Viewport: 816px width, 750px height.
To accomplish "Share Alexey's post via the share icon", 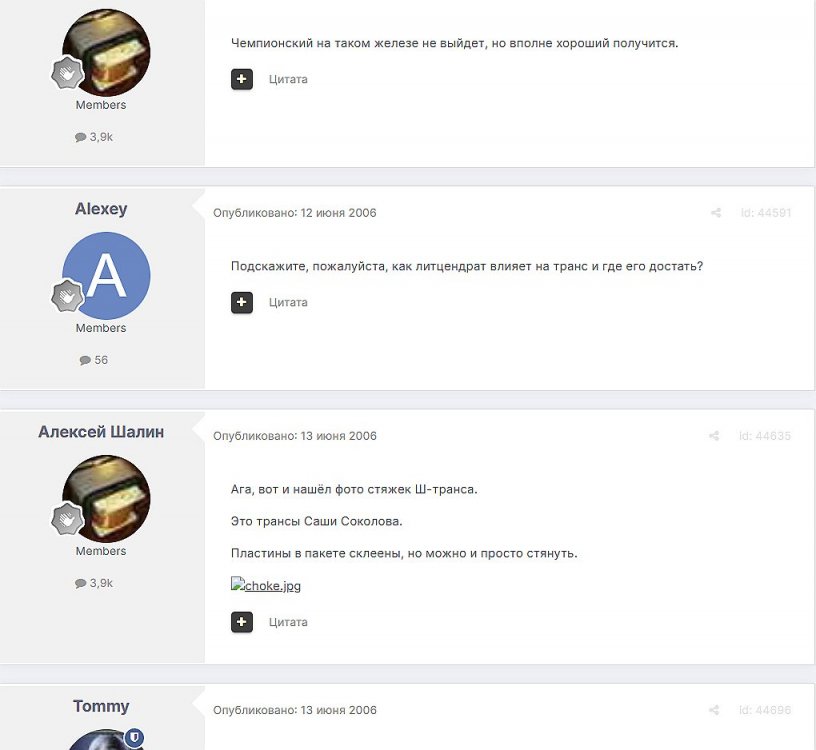I will pyautogui.click(x=716, y=213).
